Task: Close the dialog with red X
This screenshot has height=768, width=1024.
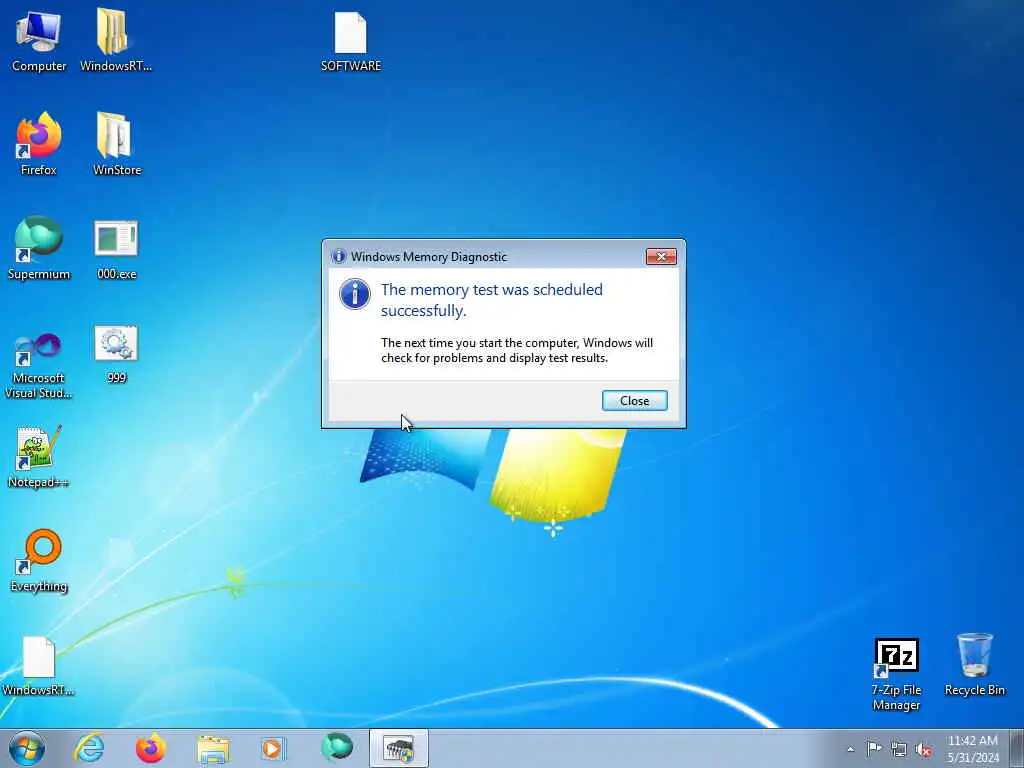Action: pos(661,257)
